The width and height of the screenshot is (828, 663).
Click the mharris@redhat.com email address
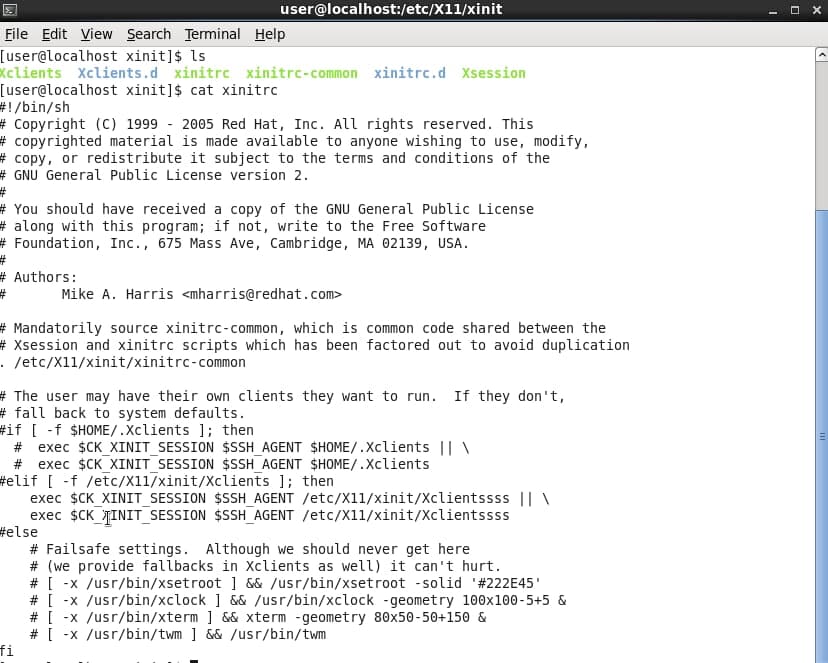[262, 294]
